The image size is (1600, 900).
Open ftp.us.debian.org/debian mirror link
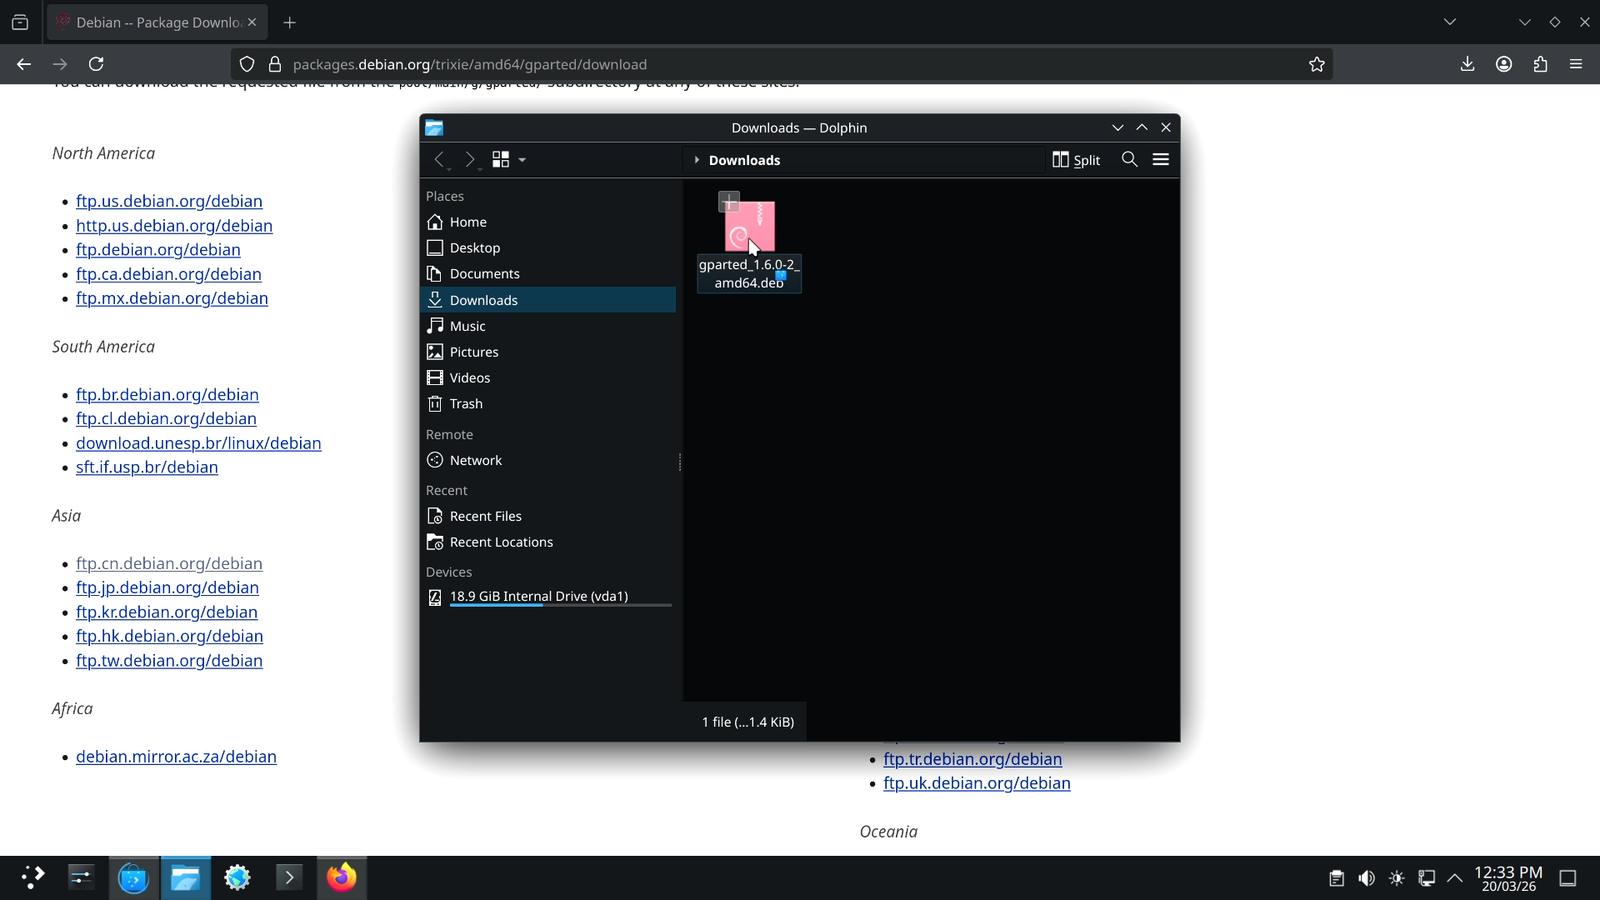point(169,201)
